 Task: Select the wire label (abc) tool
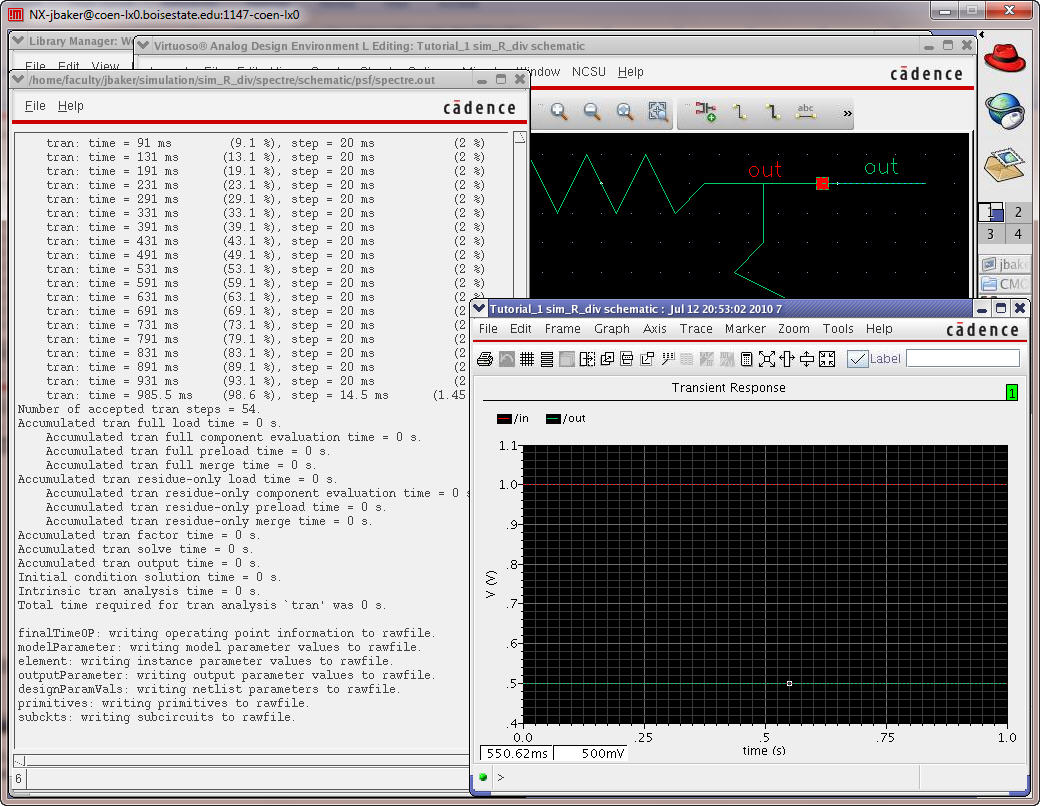point(805,112)
